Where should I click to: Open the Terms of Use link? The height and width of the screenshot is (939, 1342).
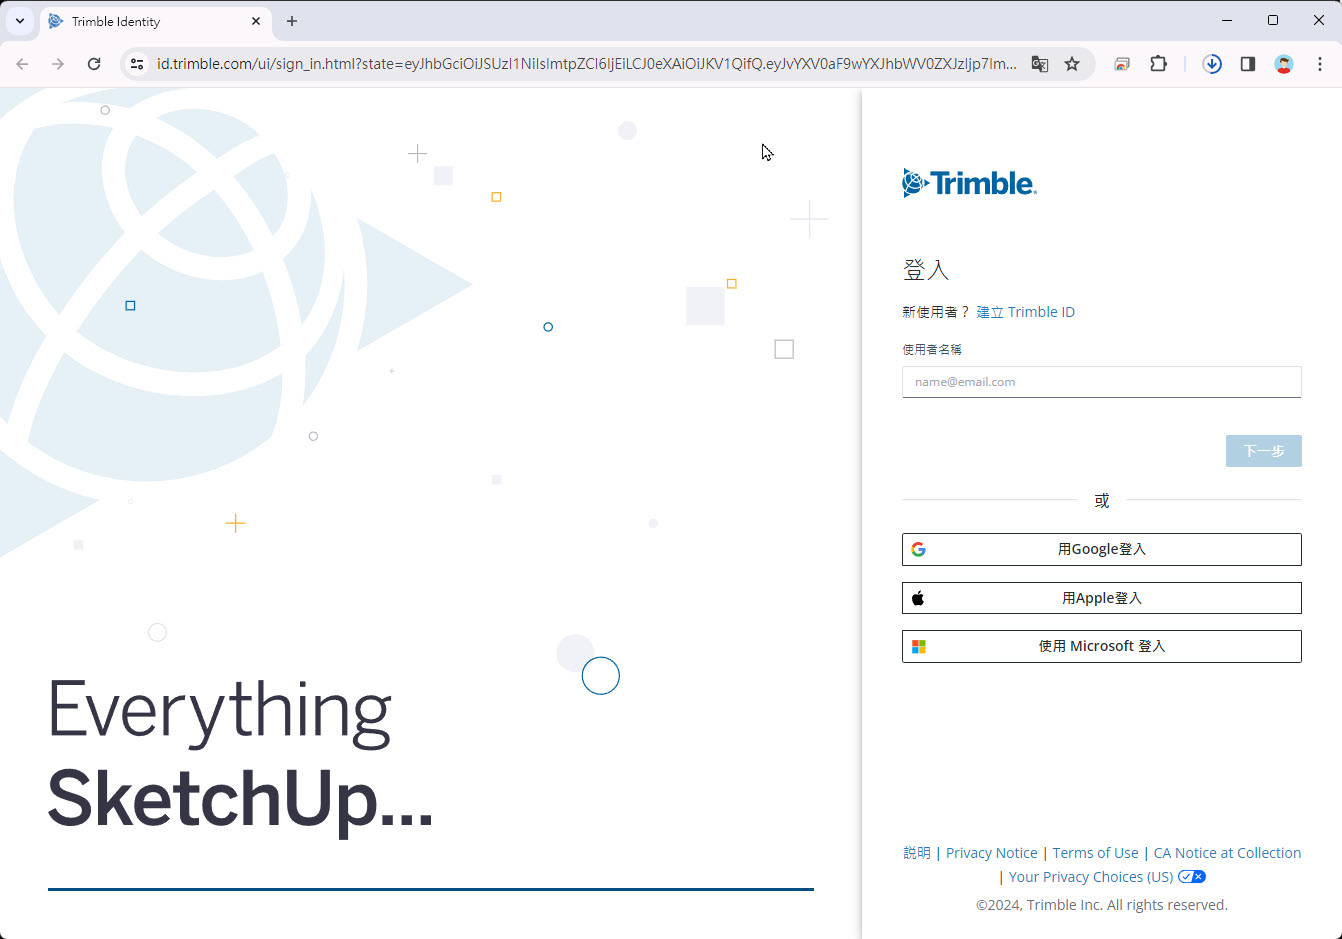tap(1095, 853)
